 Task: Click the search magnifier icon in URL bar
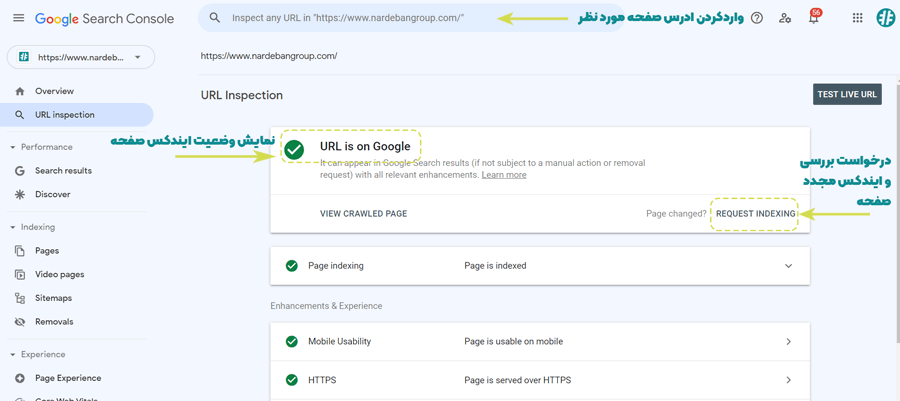click(x=215, y=18)
